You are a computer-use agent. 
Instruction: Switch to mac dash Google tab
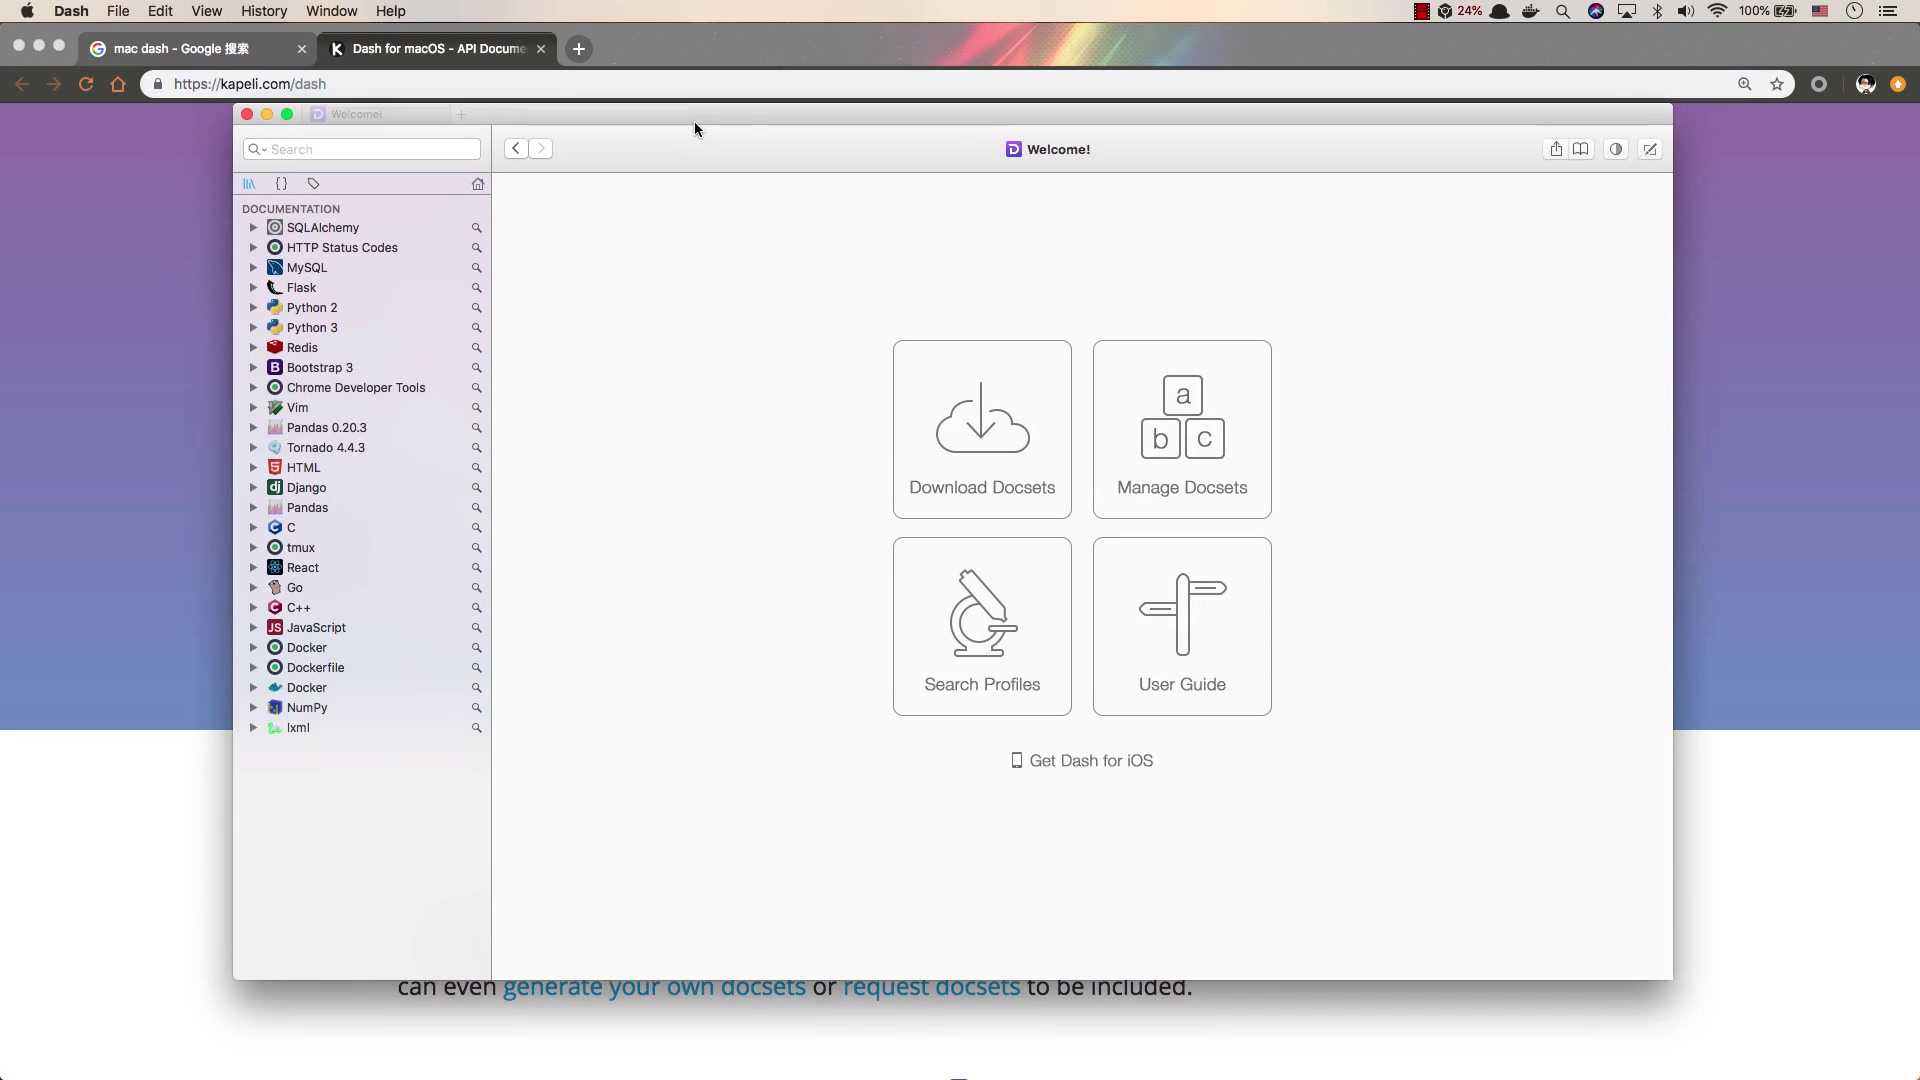click(x=198, y=49)
